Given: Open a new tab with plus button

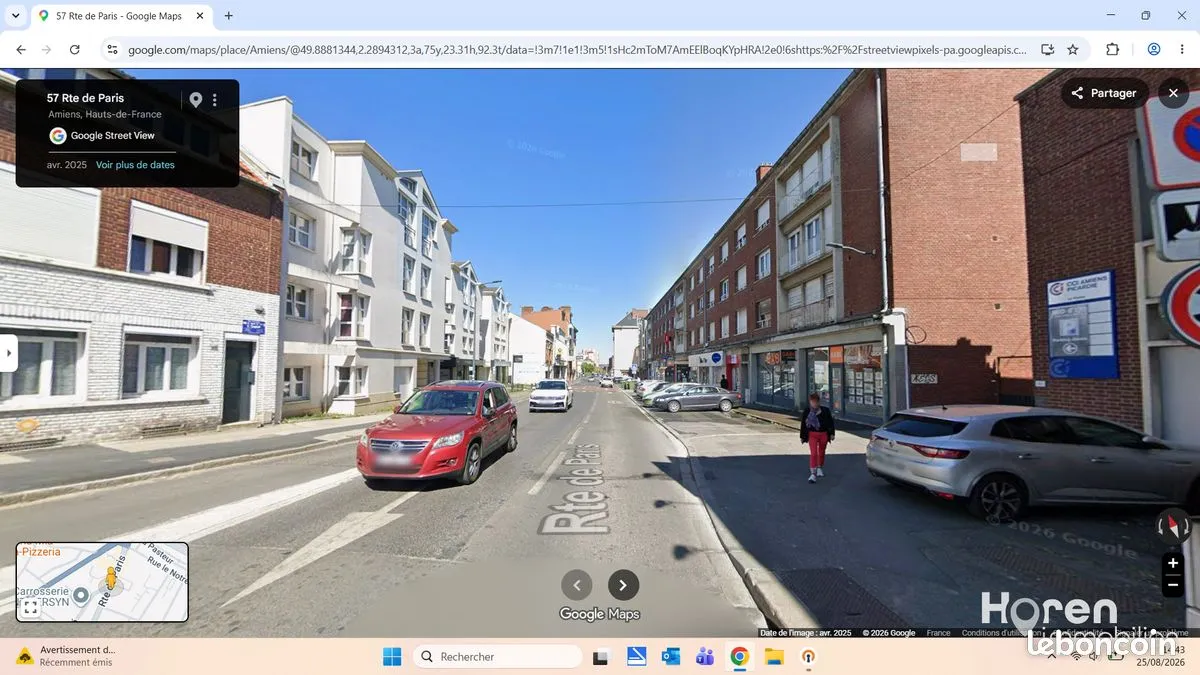Looking at the screenshot, I should (229, 16).
